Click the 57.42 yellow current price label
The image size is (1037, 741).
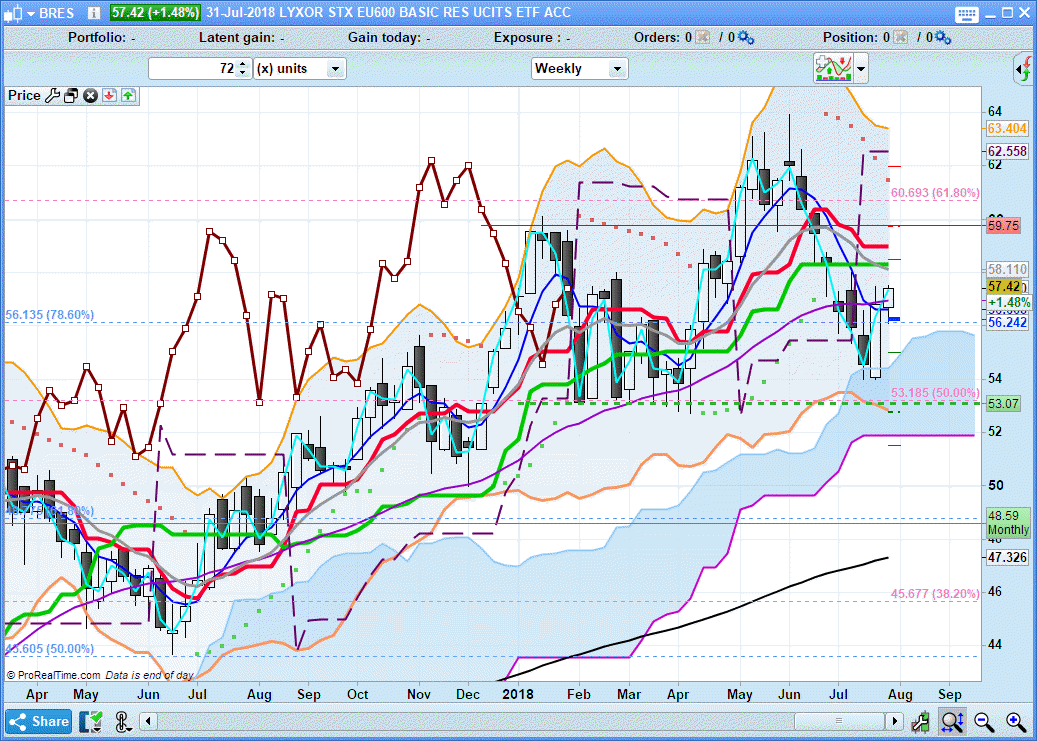pyautogui.click(x=1004, y=286)
